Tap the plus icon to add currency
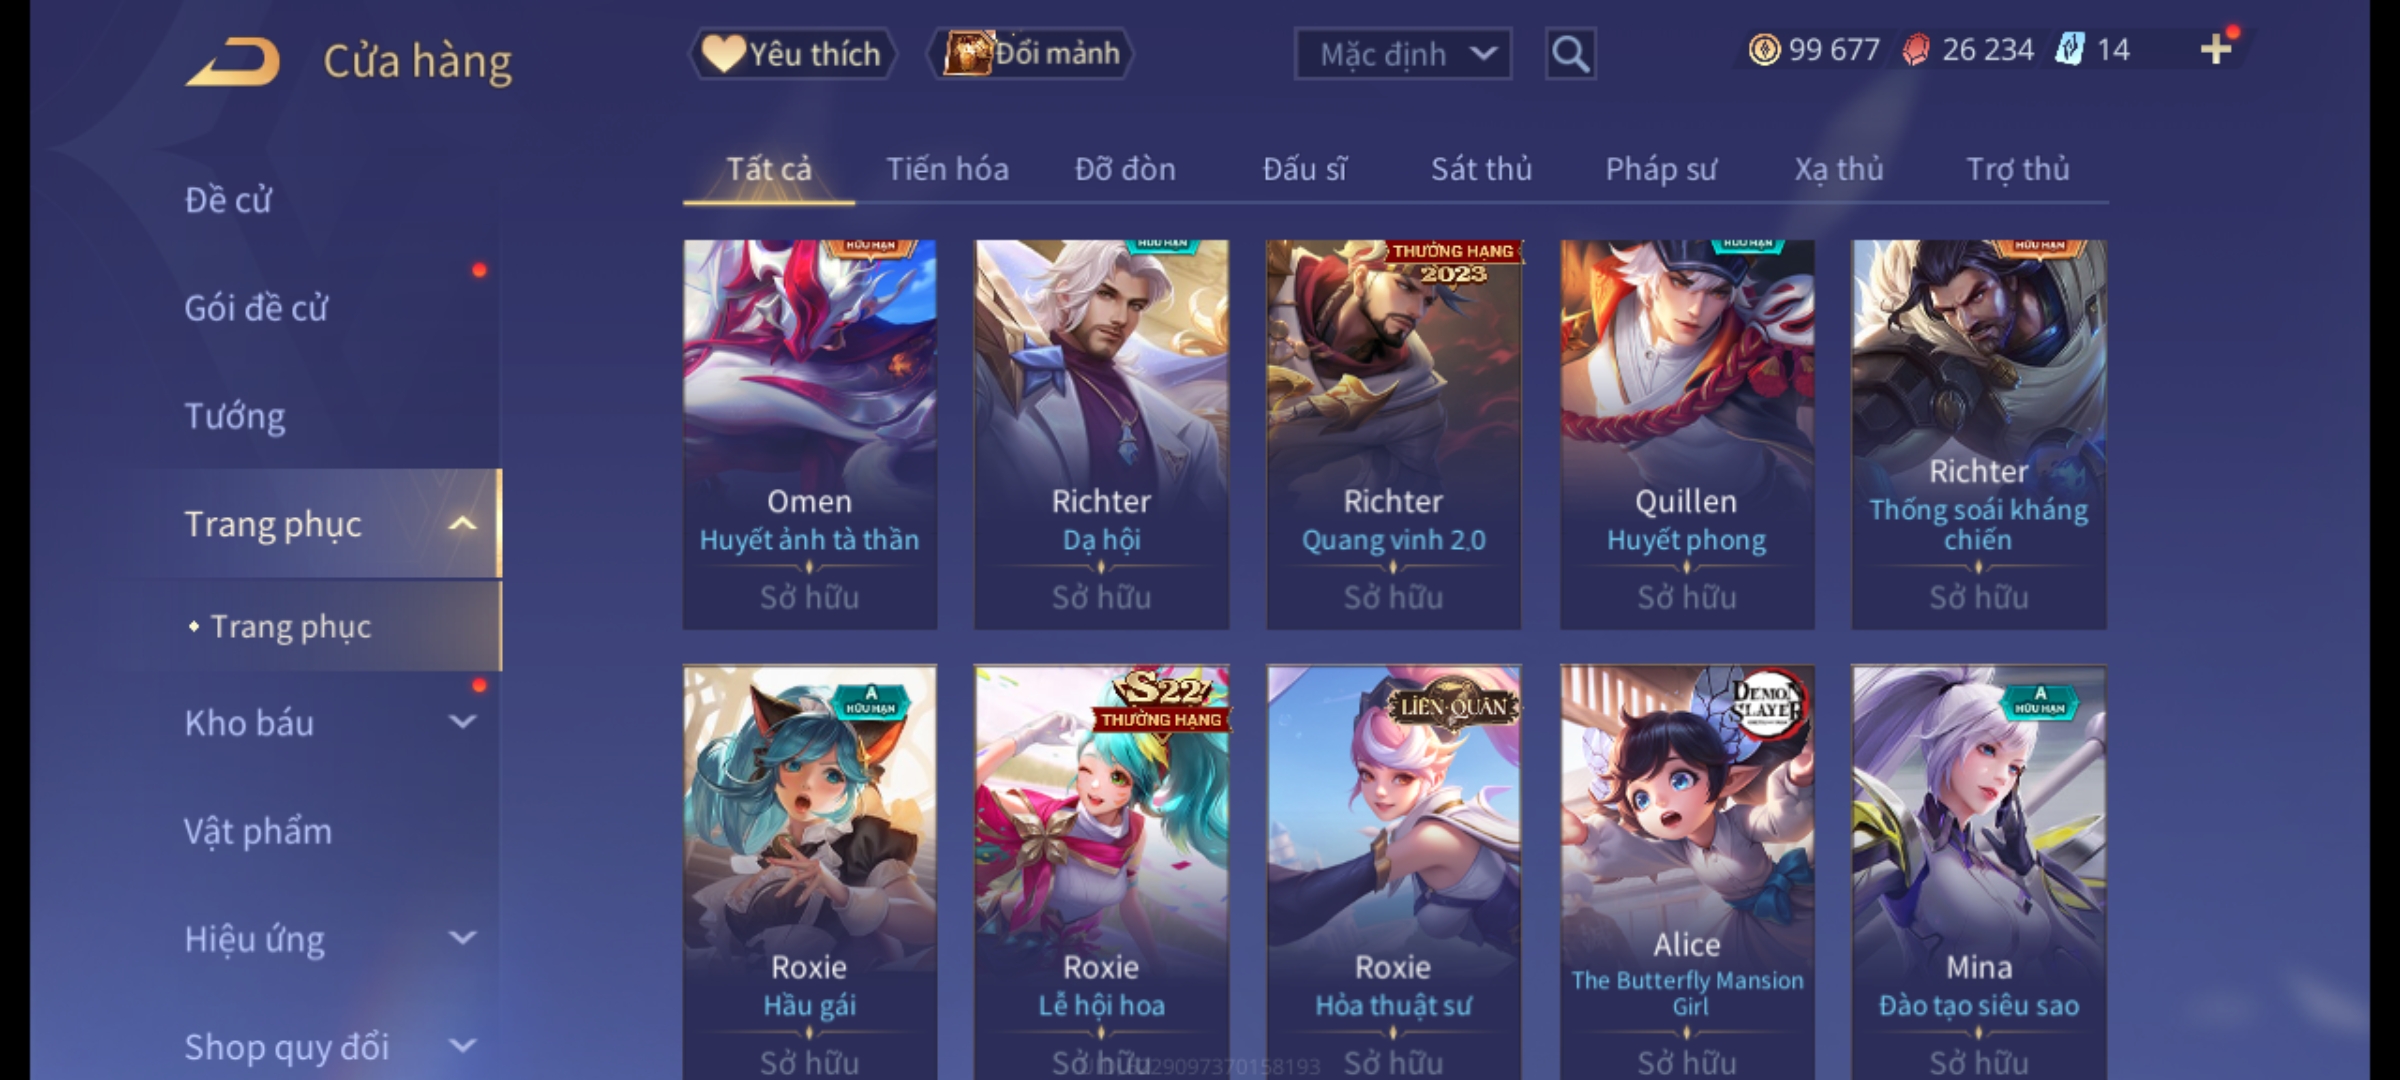This screenshot has height=1080, width=2400. [2216, 49]
